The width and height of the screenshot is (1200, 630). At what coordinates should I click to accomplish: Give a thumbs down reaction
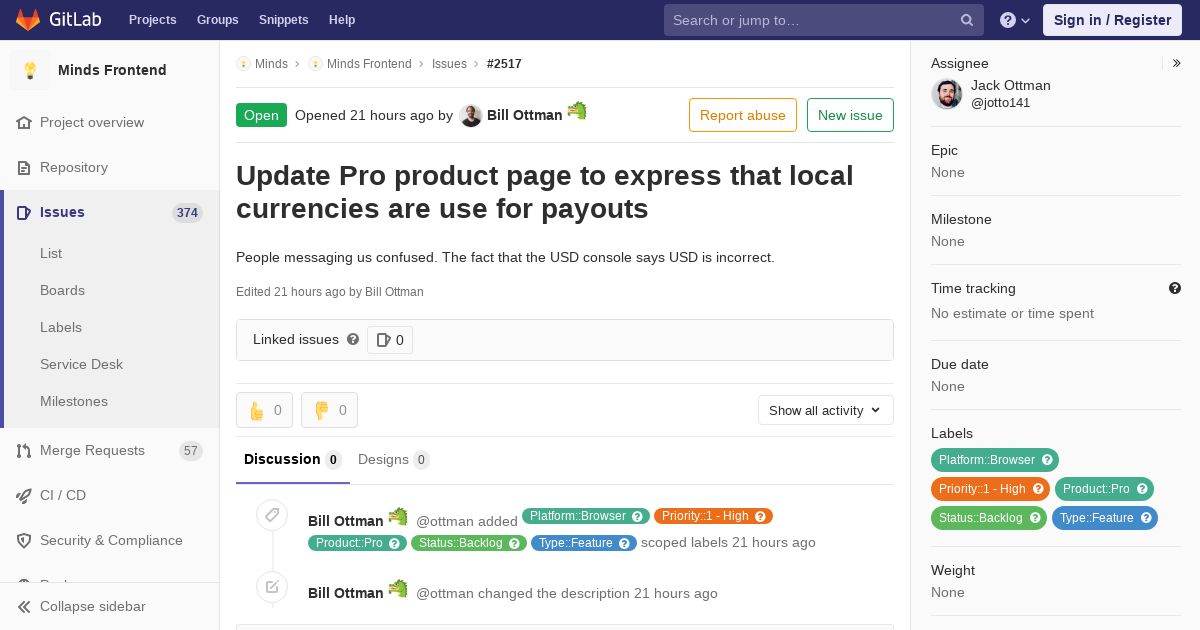[329, 410]
